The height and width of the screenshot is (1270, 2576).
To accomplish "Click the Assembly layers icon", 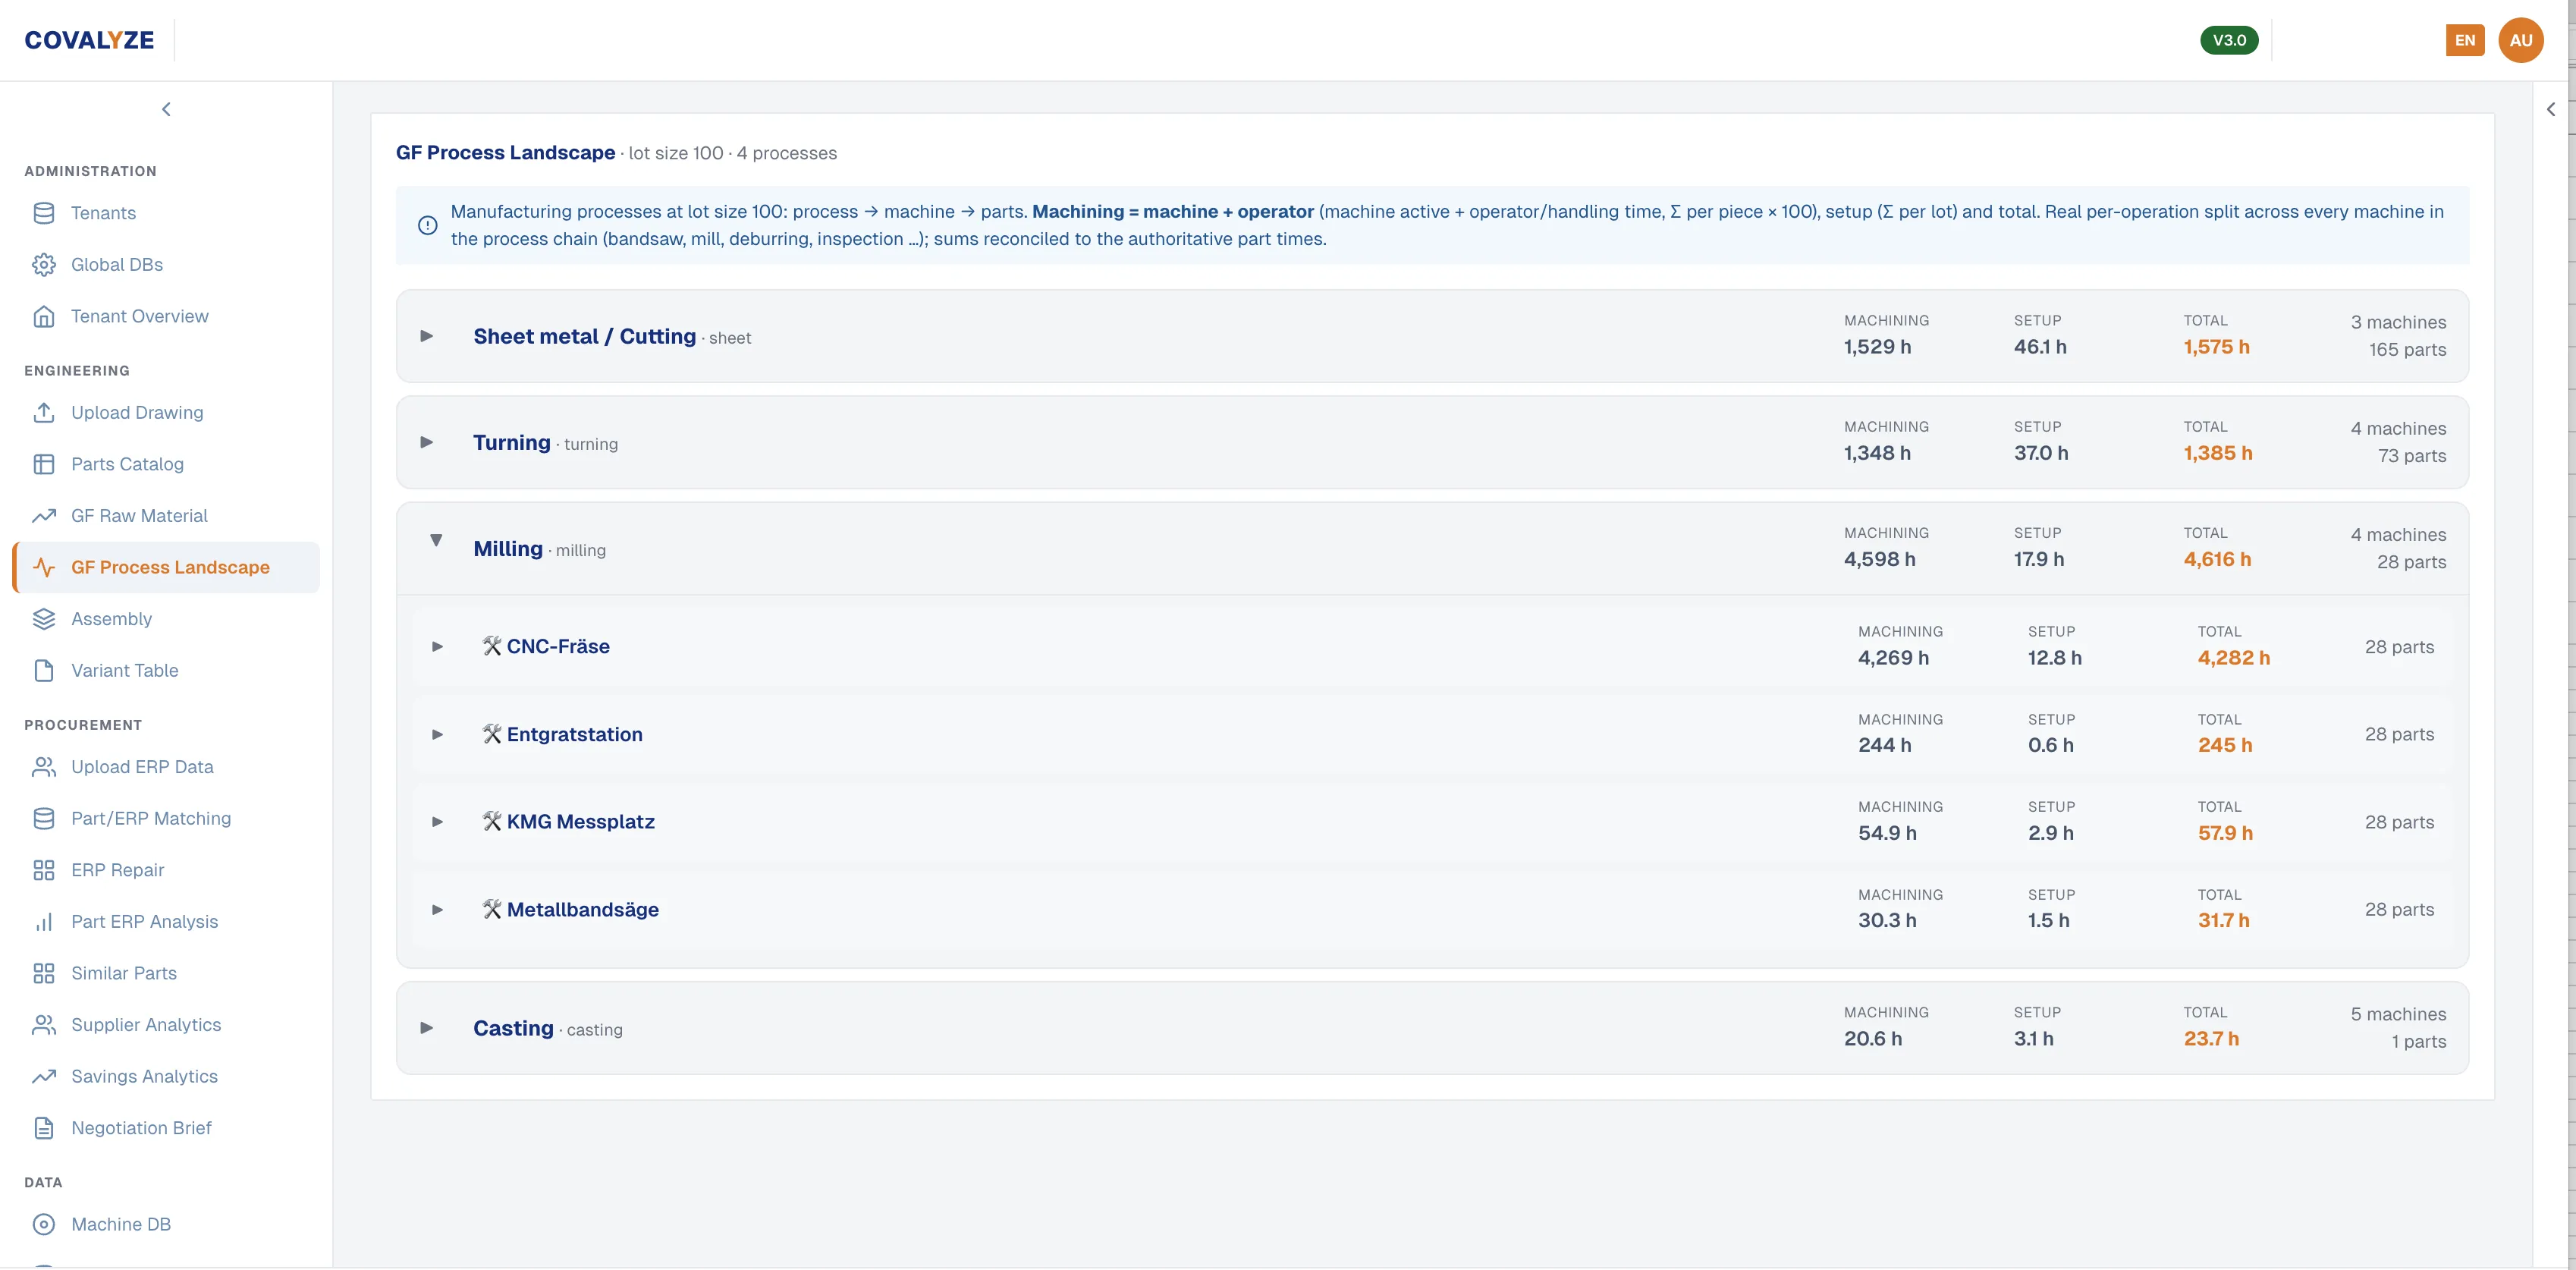I will [43, 619].
